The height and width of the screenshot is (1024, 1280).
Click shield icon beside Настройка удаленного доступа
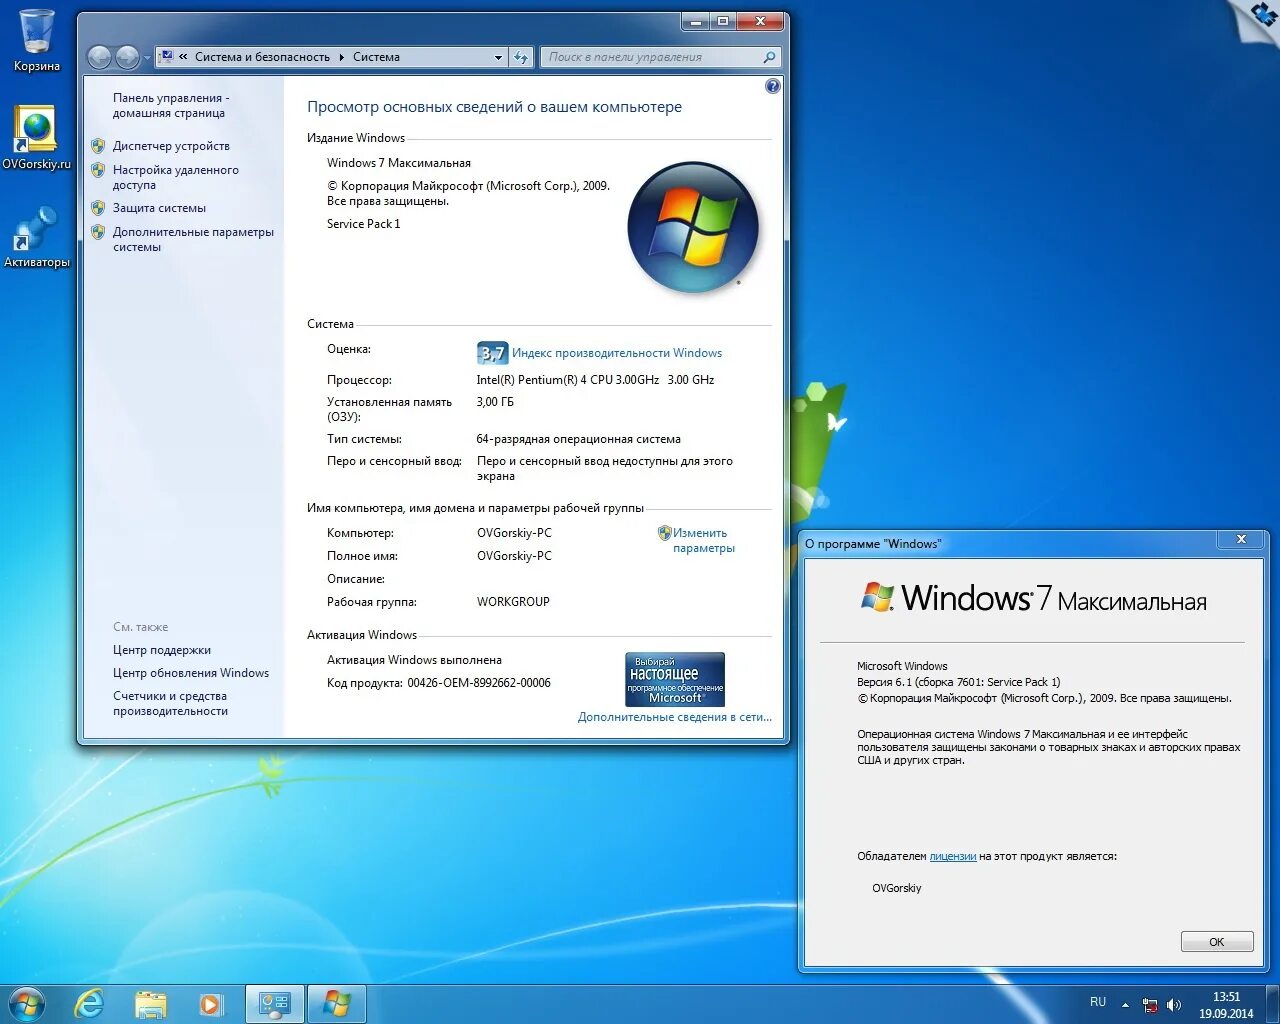tap(98, 170)
